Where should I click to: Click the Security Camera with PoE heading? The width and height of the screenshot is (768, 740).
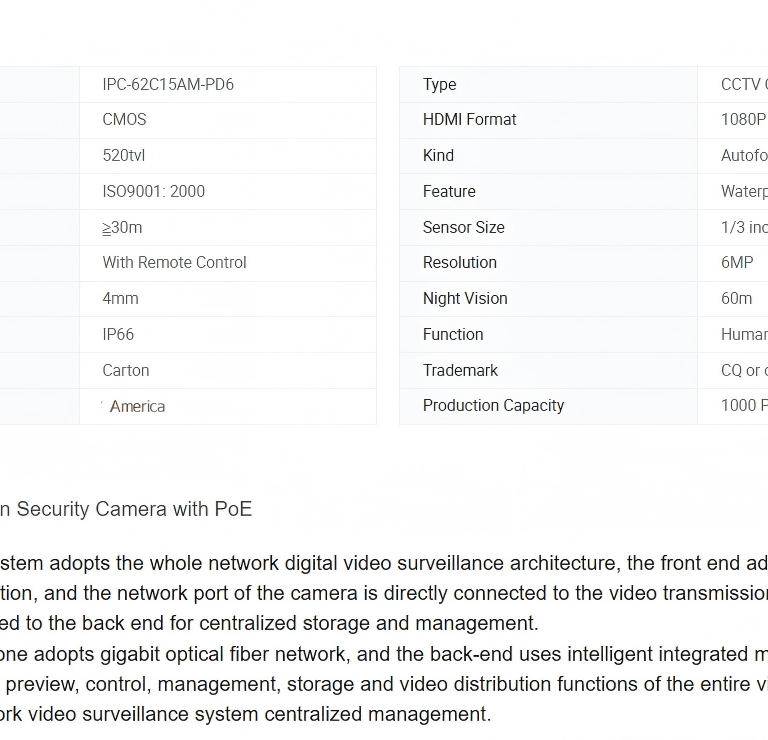click(126, 510)
